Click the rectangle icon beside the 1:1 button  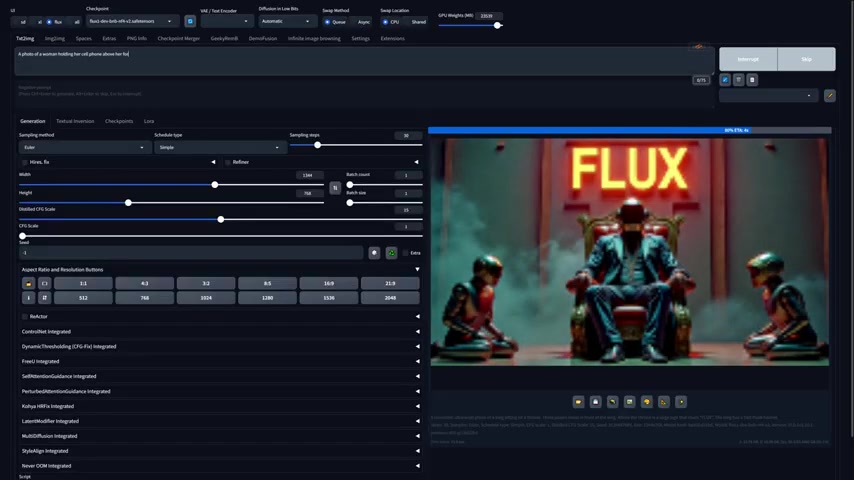point(45,283)
